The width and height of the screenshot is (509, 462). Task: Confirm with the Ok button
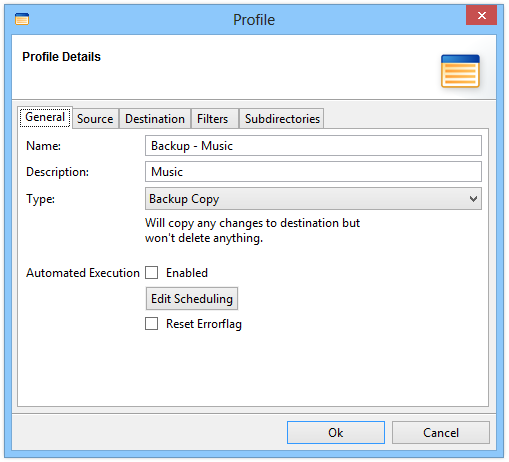(336, 433)
